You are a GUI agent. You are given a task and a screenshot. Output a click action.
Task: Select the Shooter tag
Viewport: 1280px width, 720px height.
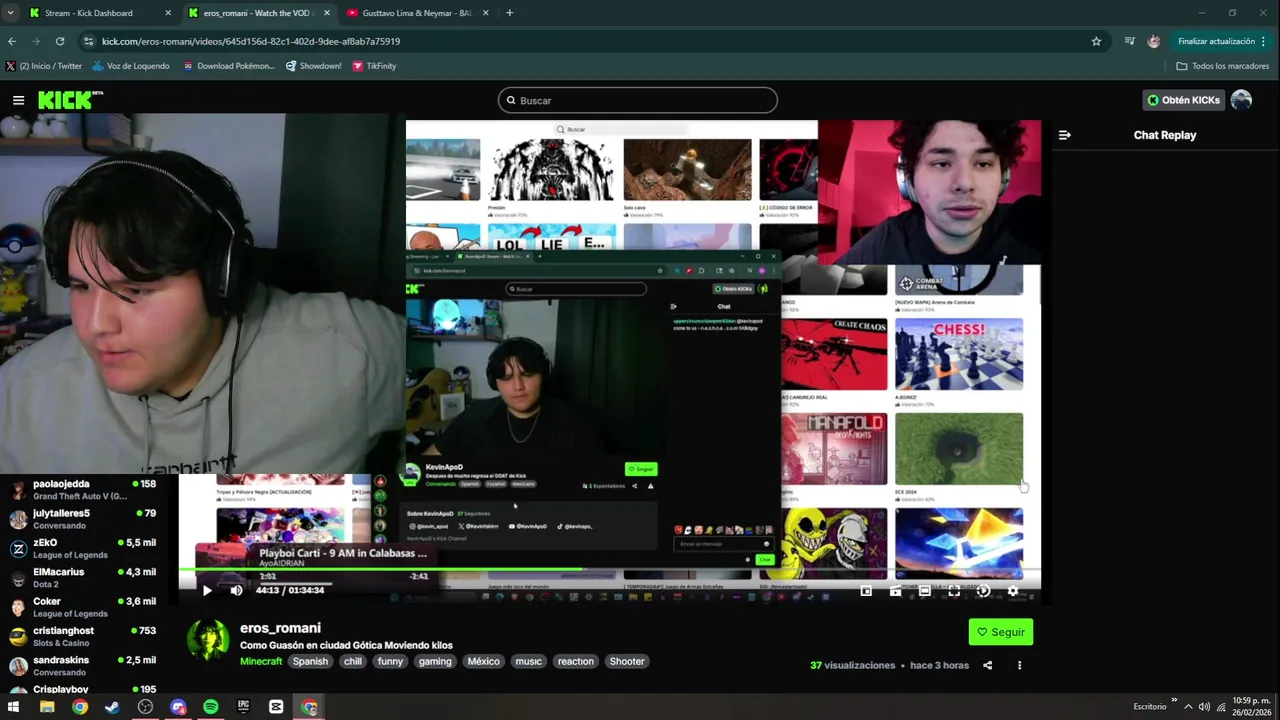coord(627,661)
